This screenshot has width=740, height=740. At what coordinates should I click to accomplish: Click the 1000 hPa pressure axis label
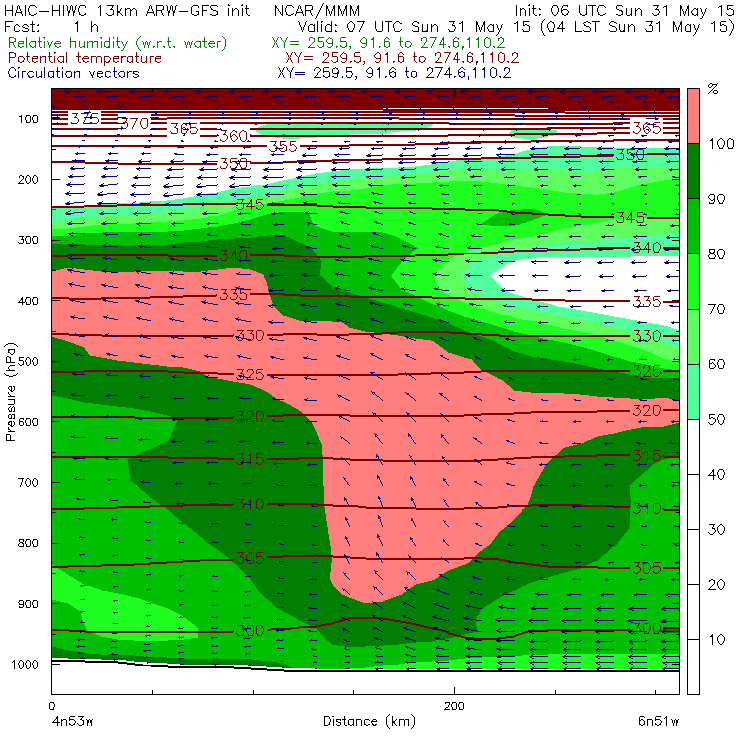click(x=25, y=664)
